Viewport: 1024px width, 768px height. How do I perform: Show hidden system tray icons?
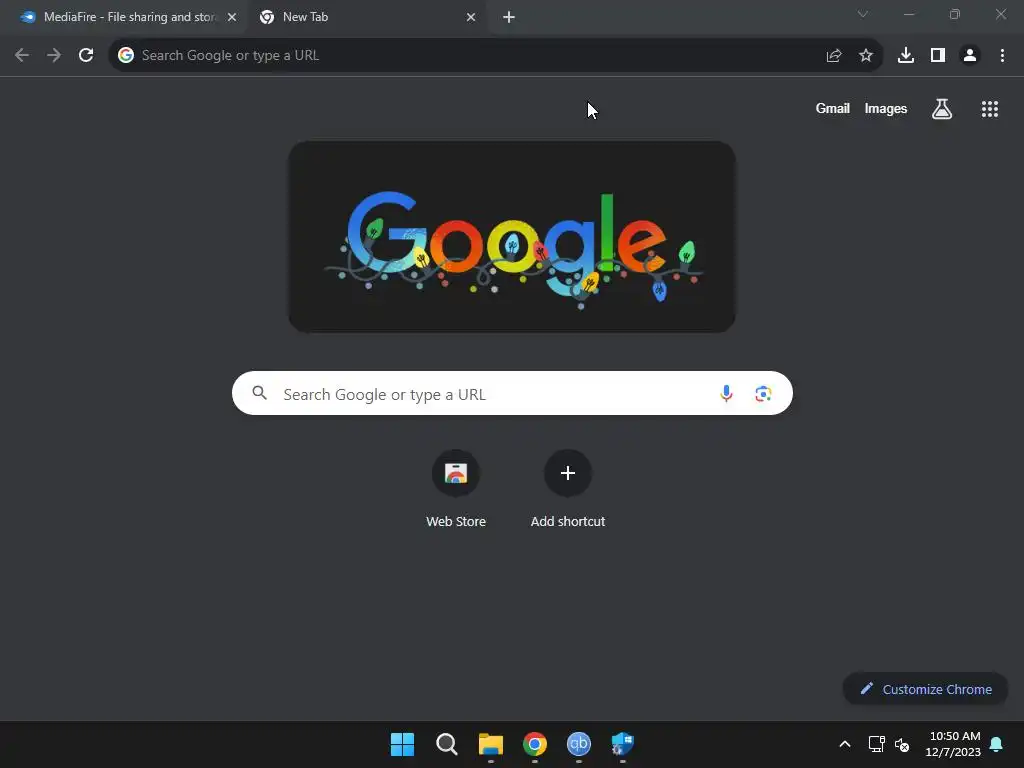coord(844,744)
